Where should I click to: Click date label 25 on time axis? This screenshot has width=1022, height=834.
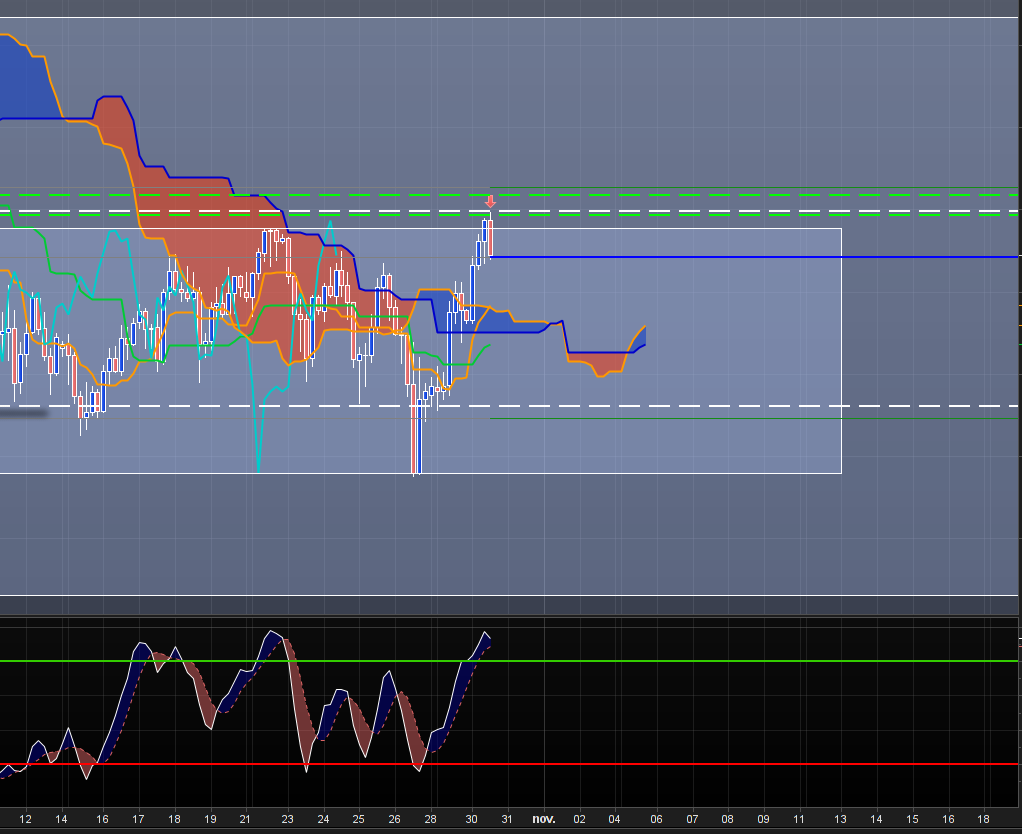coord(358,819)
